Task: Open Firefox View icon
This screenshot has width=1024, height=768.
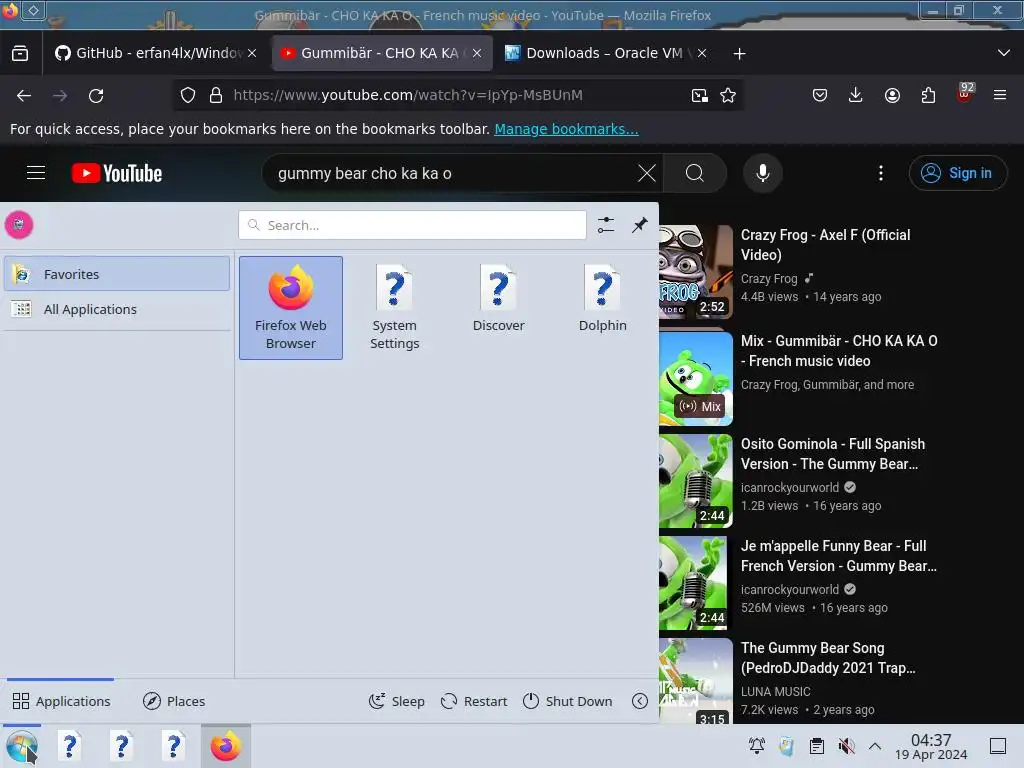Action: click(x=20, y=54)
